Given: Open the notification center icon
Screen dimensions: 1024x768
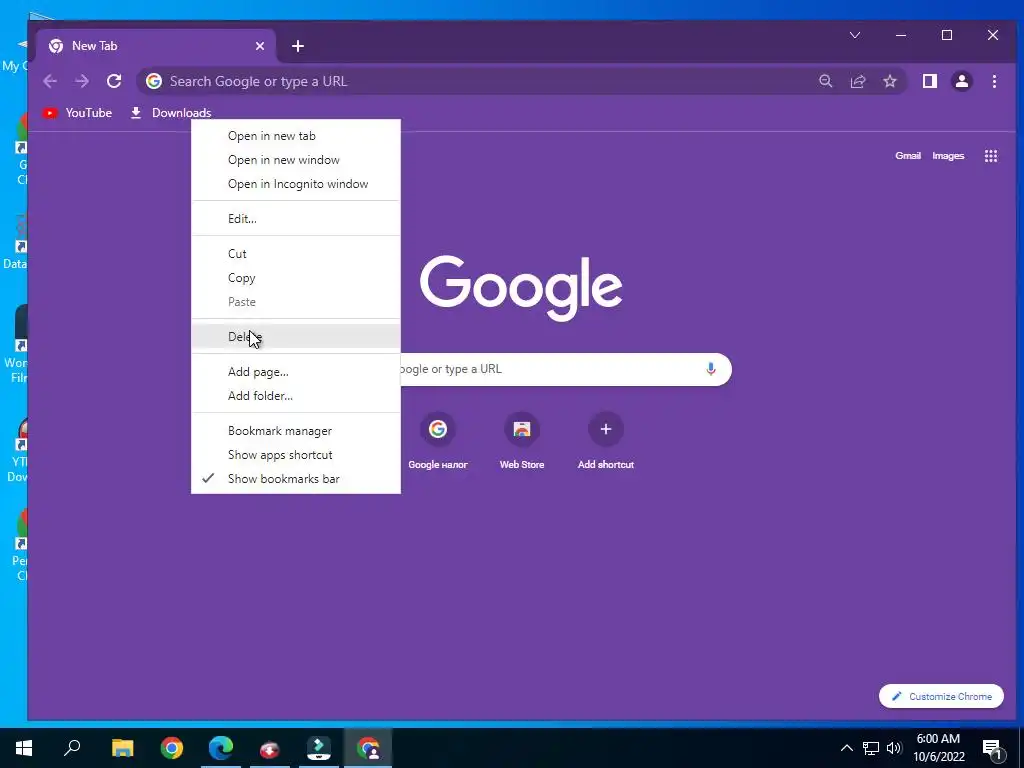Looking at the screenshot, I should coord(992,748).
